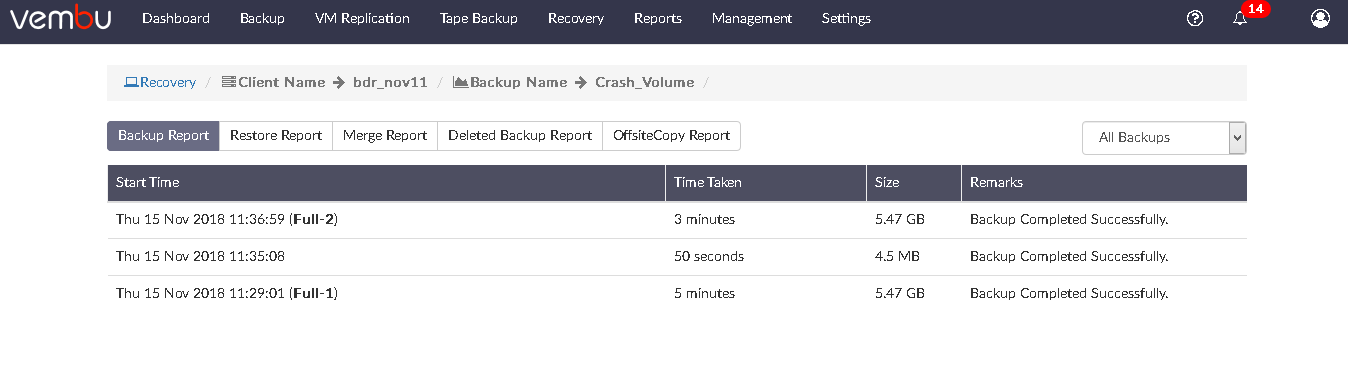Open the OffsiteCopy Report tab

click(x=672, y=136)
